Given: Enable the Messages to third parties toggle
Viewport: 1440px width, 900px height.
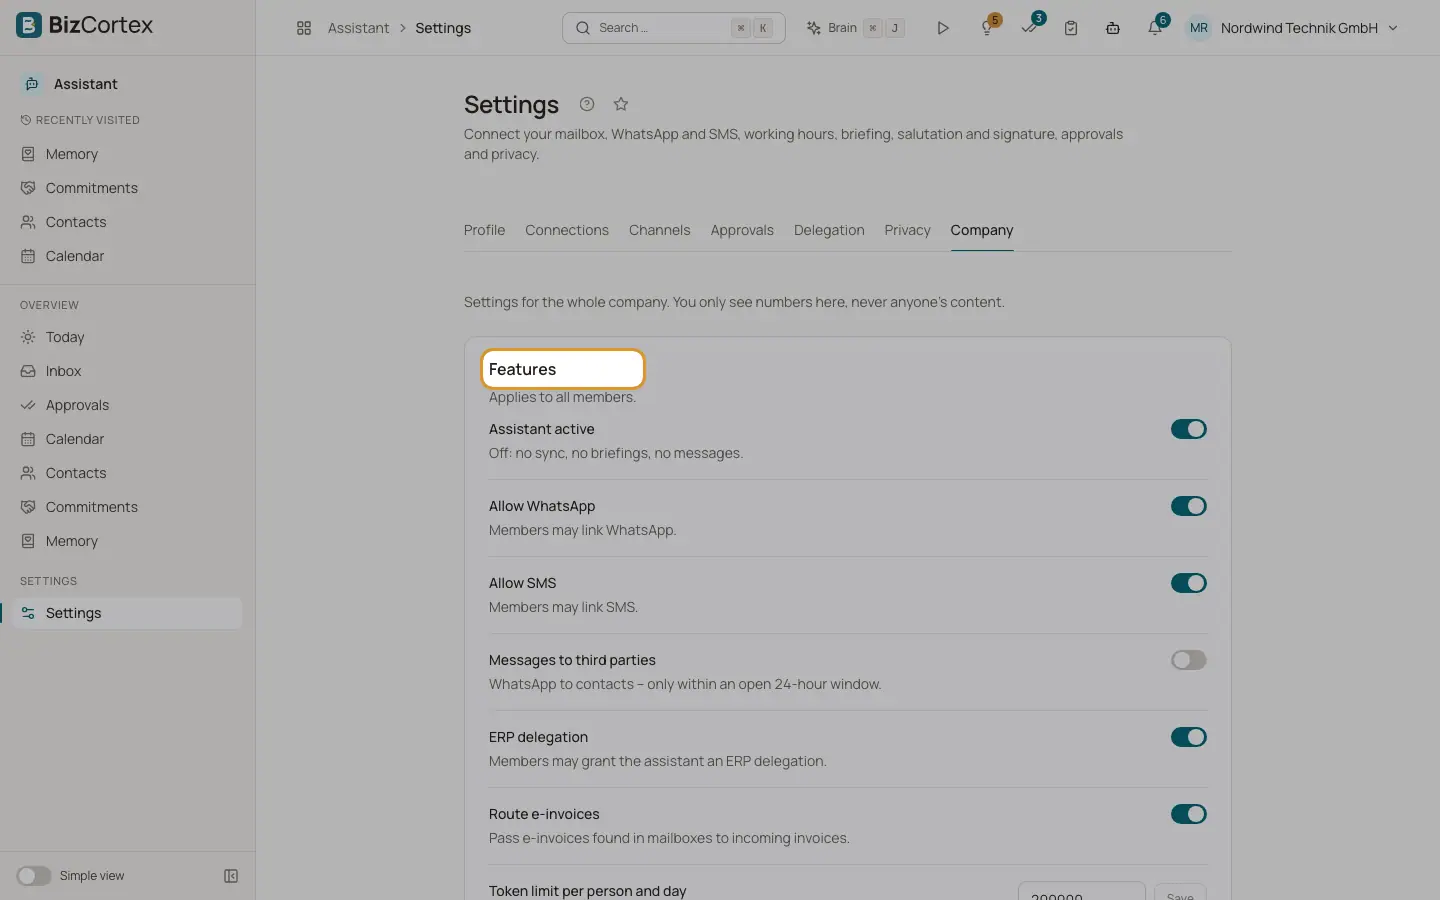Looking at the screenshot, I should 1189,660.
